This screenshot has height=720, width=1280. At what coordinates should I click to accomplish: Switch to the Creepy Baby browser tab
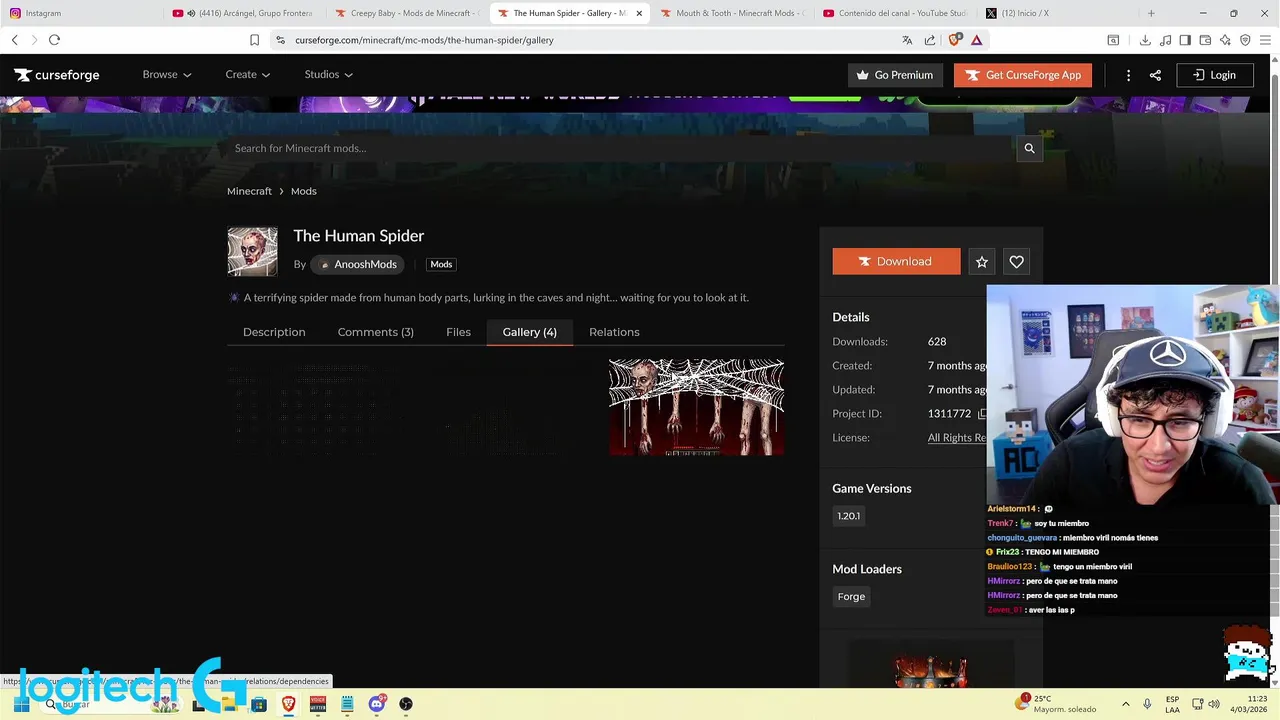click(x=408, y=13)
